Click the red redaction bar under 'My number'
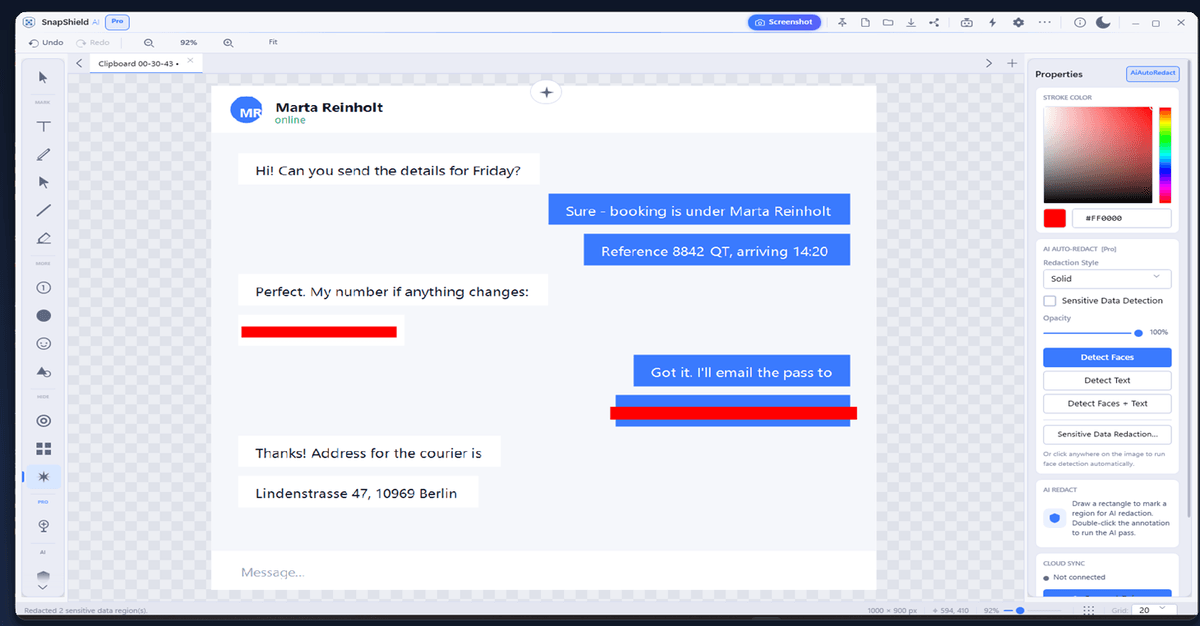The height and width of the screenshot is (626, 1200). coord(319,332)
